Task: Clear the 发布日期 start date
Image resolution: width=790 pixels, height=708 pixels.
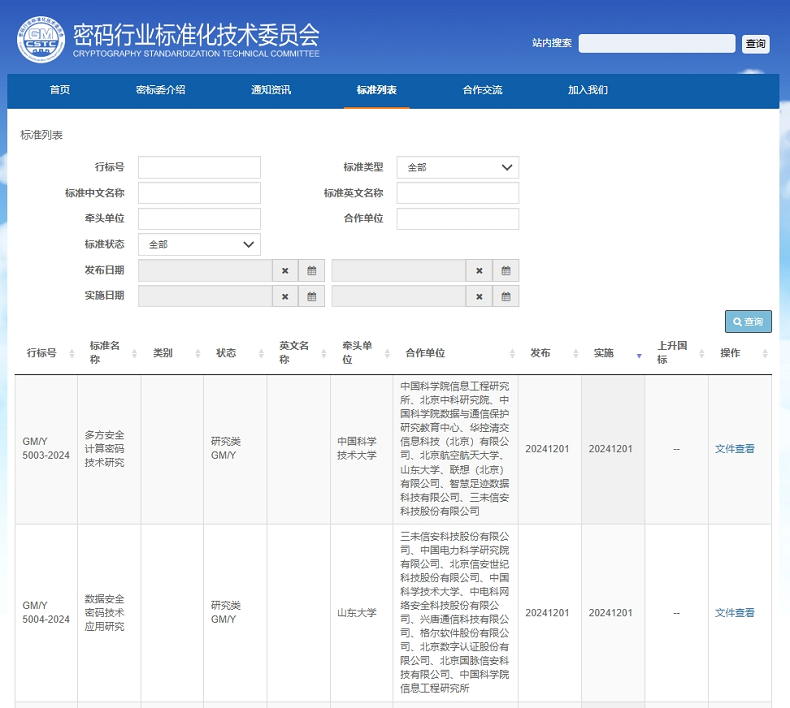Action: click(x=285, y=271)
